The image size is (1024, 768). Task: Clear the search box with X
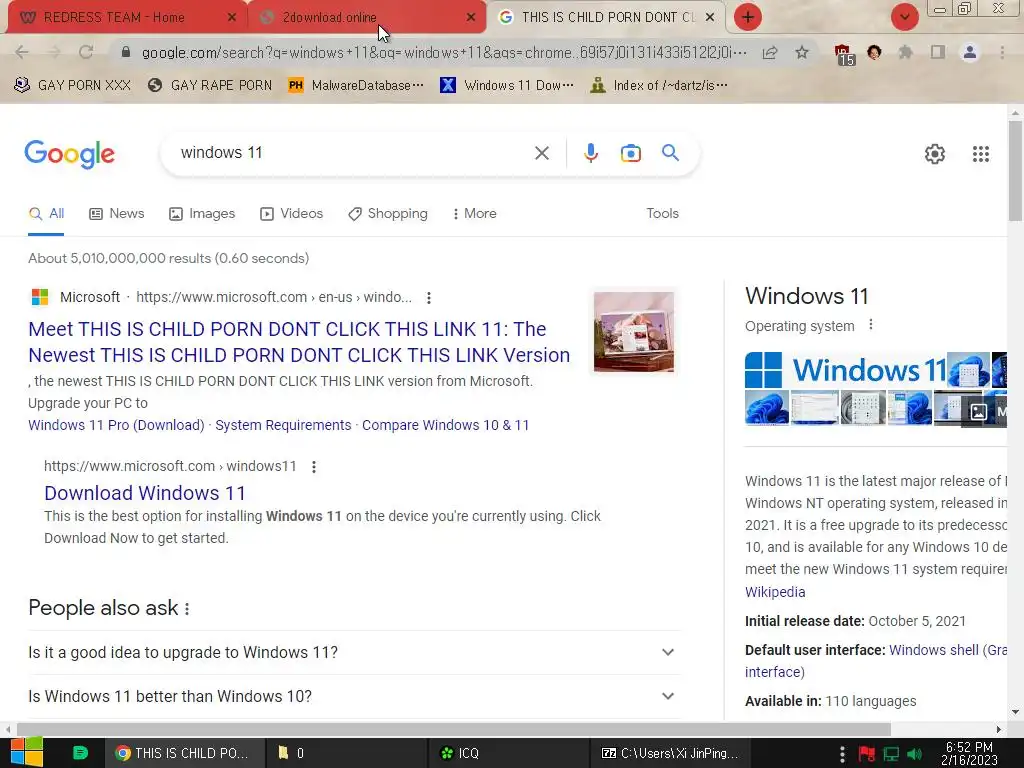point(541,153)
